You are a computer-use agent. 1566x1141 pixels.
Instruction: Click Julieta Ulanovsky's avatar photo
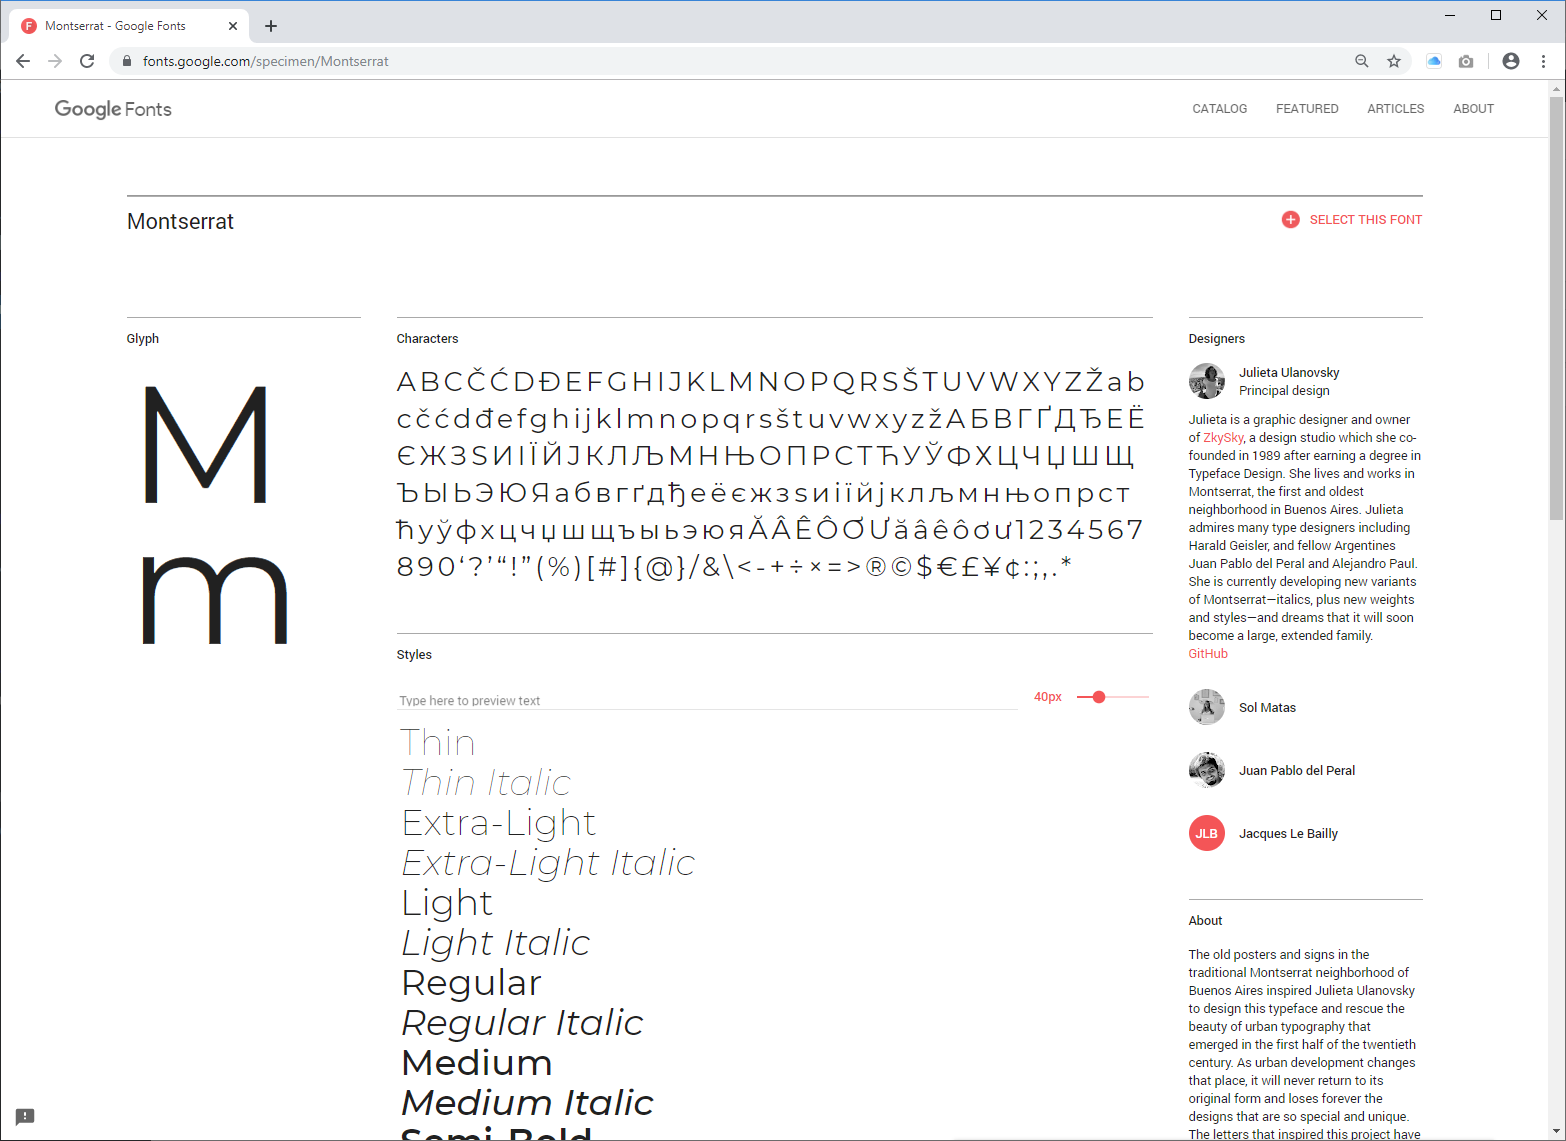click(1207, 381)
